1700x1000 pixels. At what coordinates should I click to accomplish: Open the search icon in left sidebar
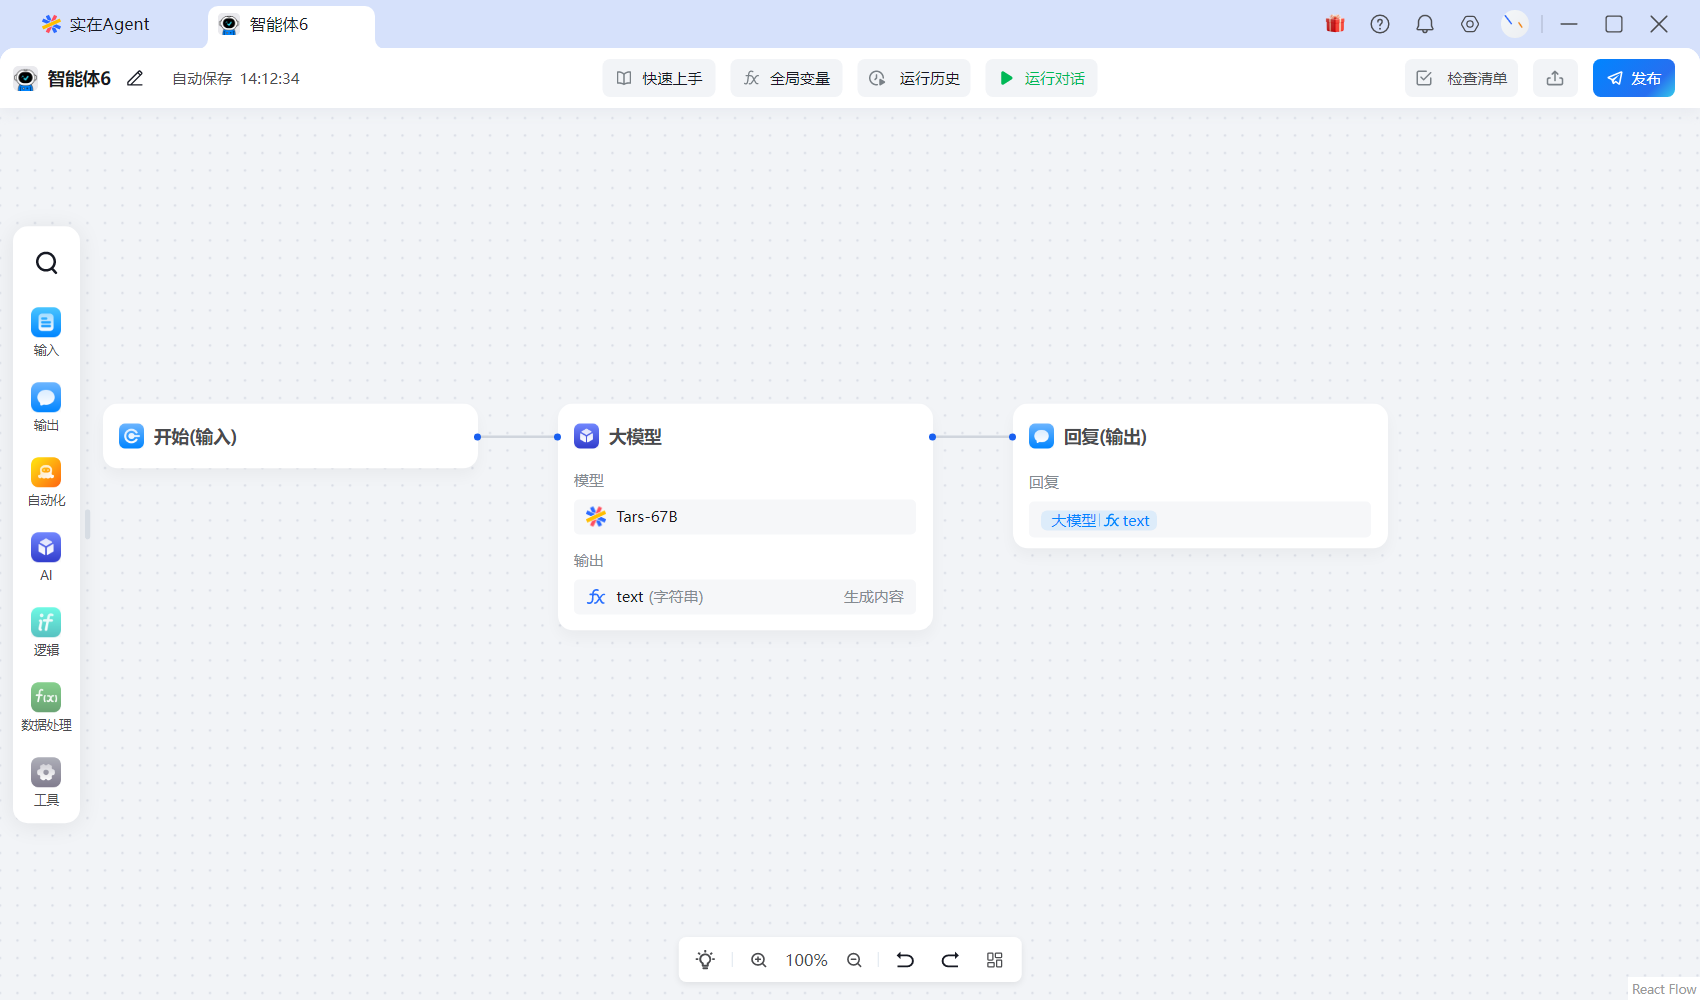46,263
